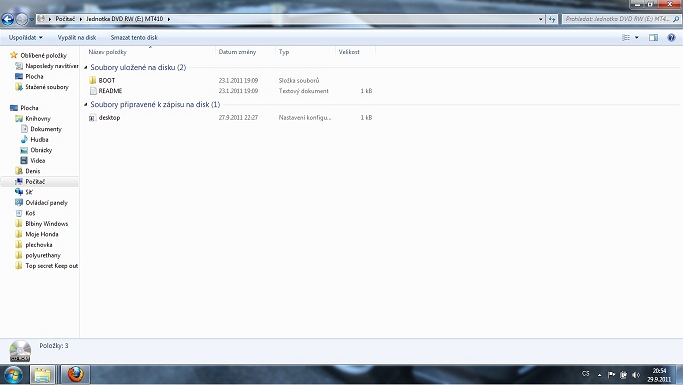Click Složka souborů type text
The image size is (683, 385).
click(299, 81)
